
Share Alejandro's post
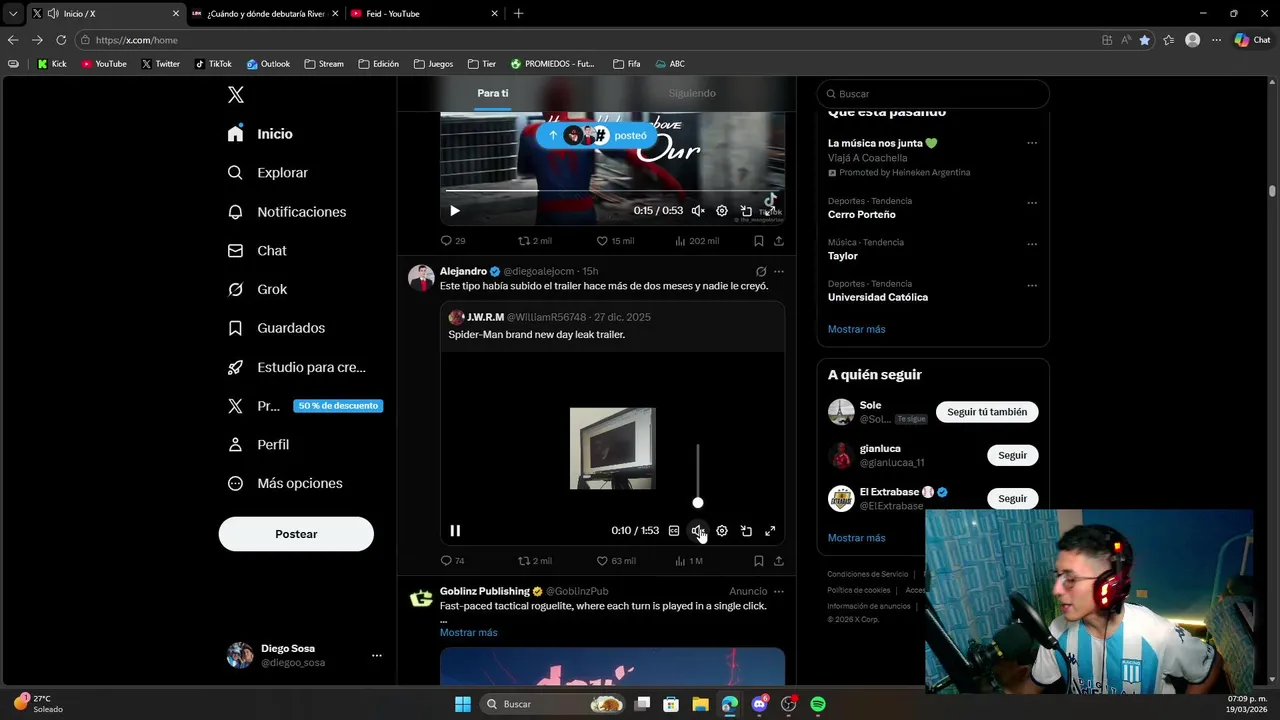click(779, 561)
